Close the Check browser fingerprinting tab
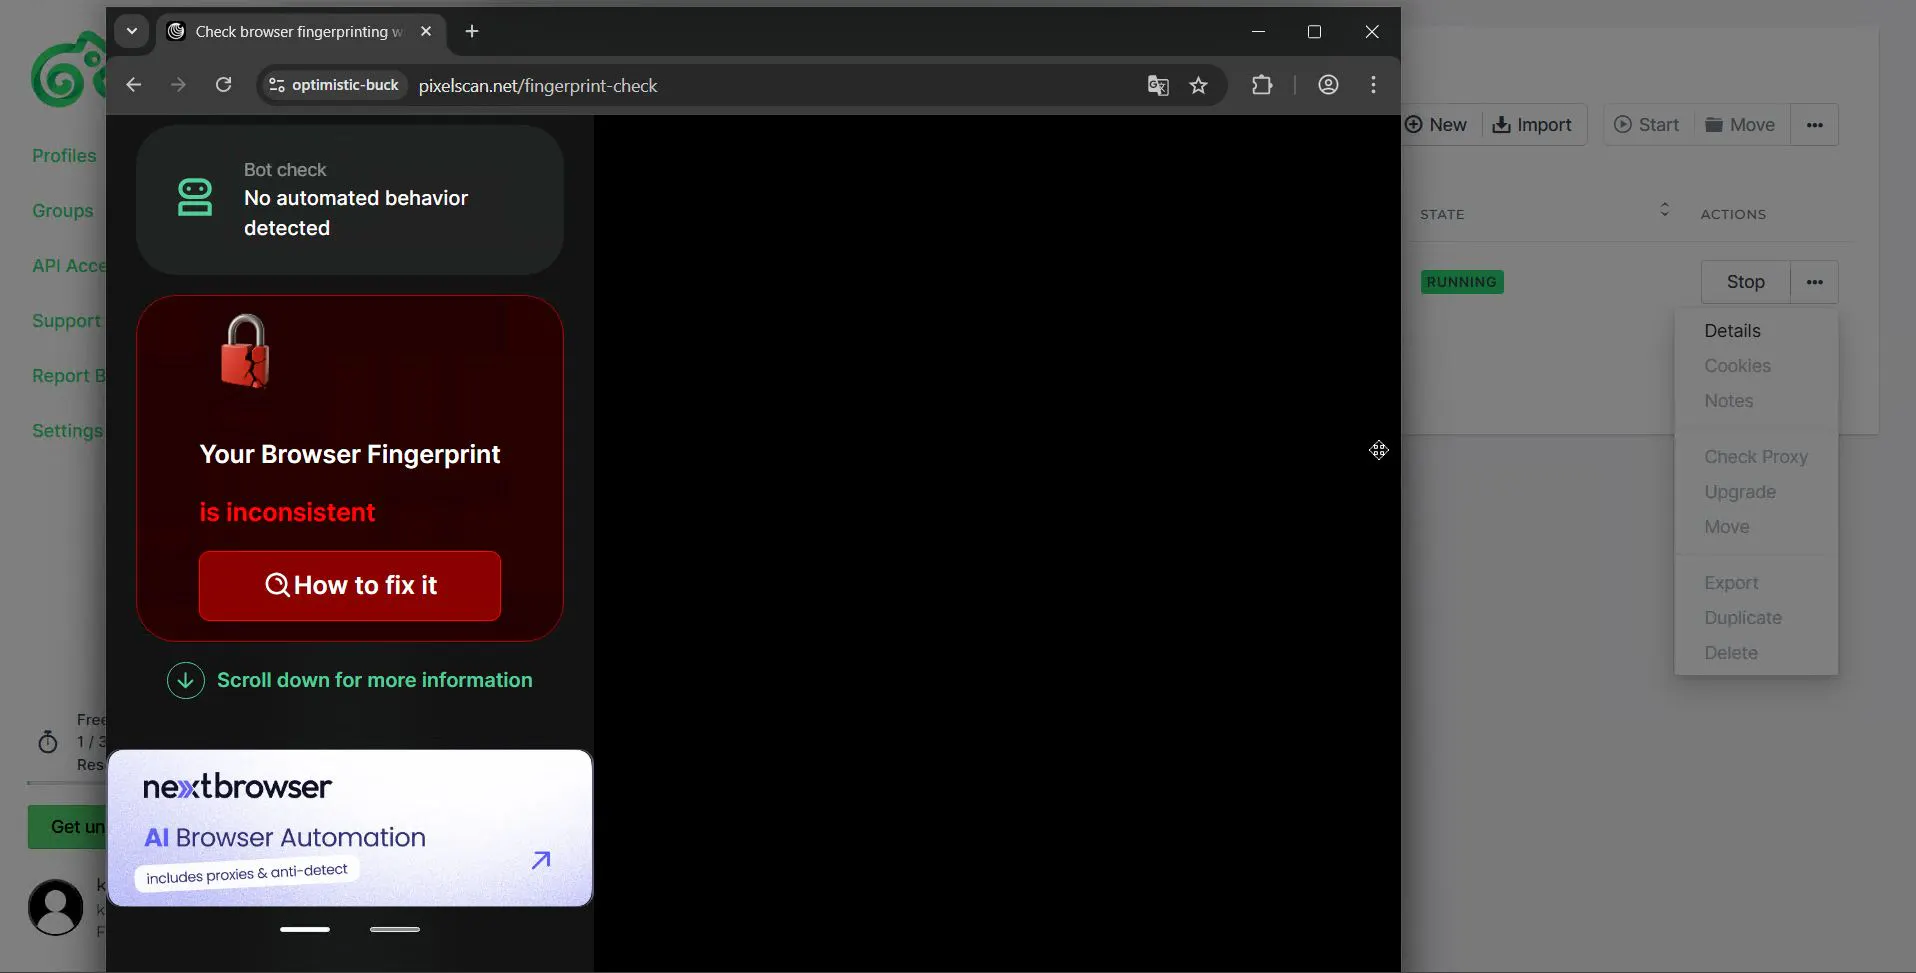Screen dimensions: 1916x973 pyautogui.click(x=426, y=31)
